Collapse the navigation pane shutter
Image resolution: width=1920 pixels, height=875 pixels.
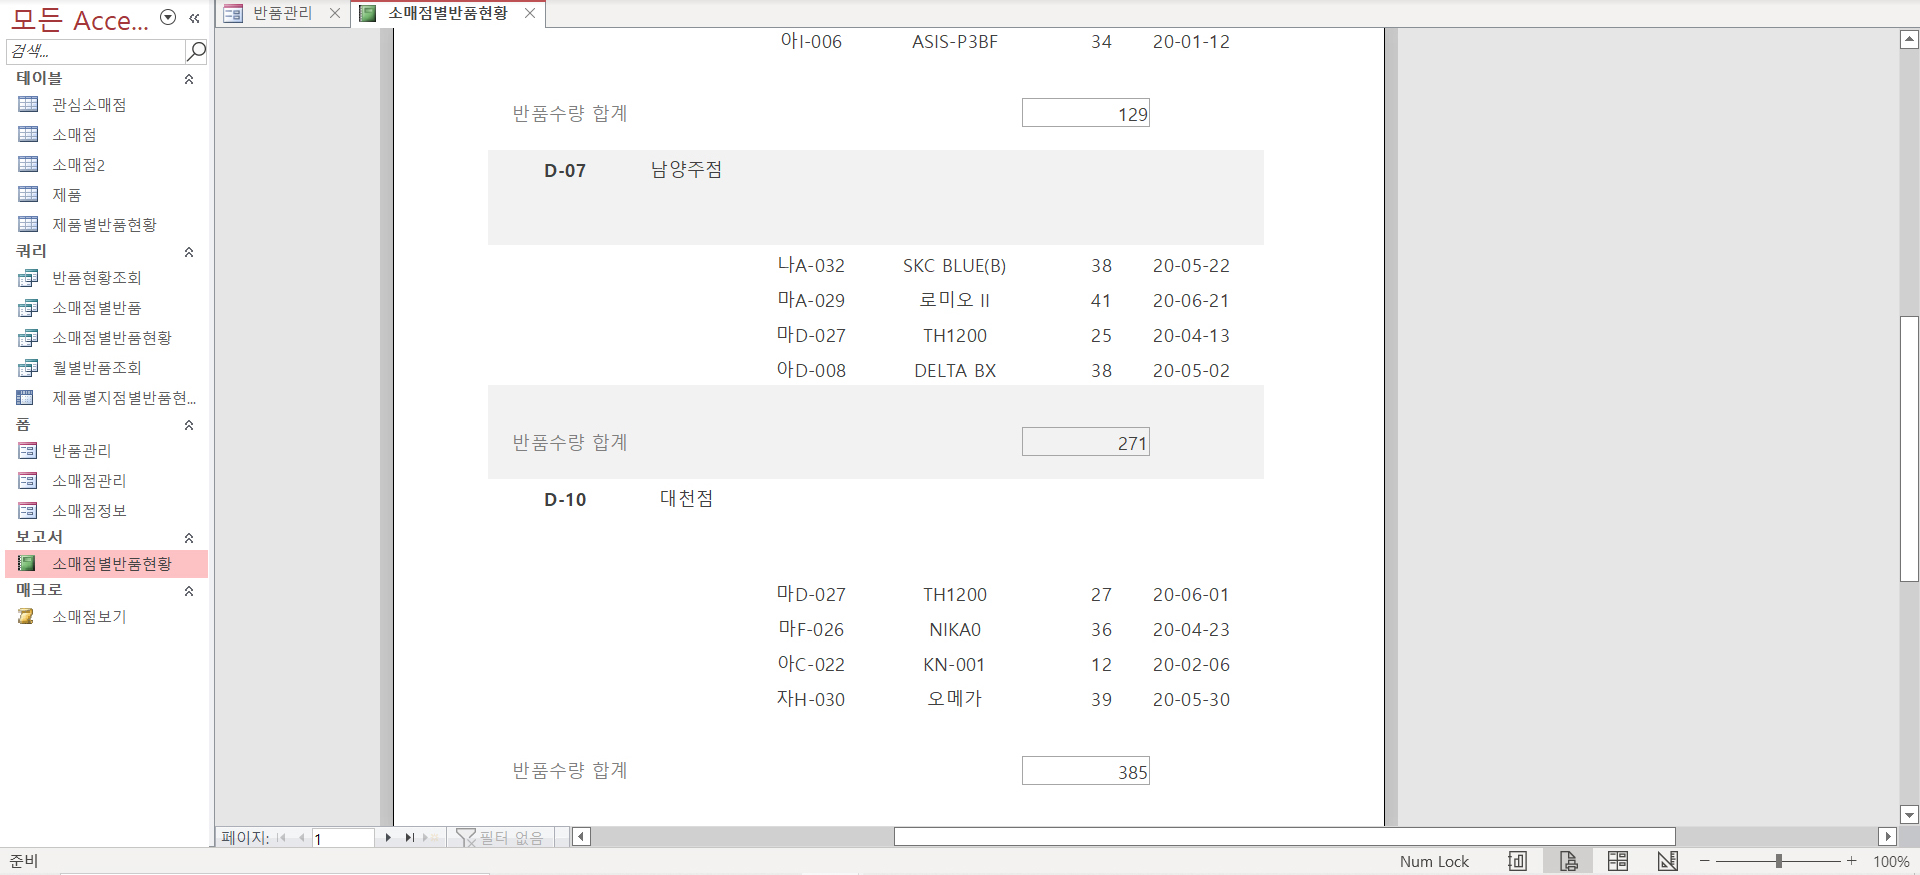pos(194,18)
